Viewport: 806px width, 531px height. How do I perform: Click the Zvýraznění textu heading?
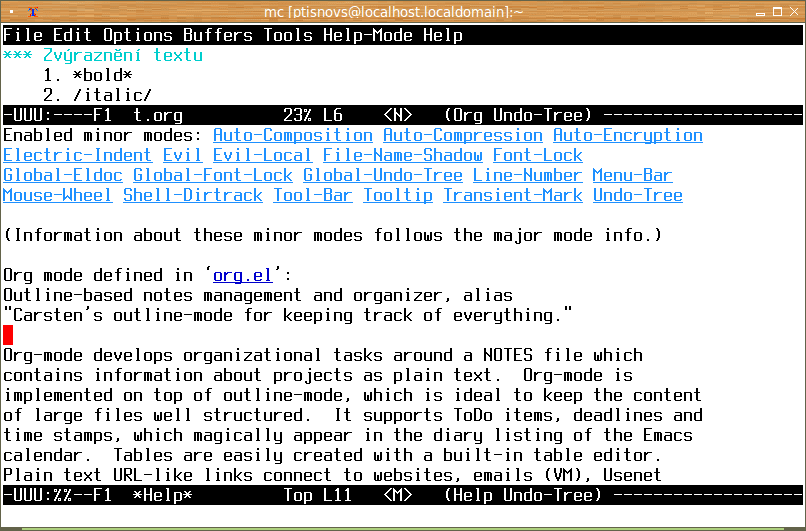[x=123, y=55]
